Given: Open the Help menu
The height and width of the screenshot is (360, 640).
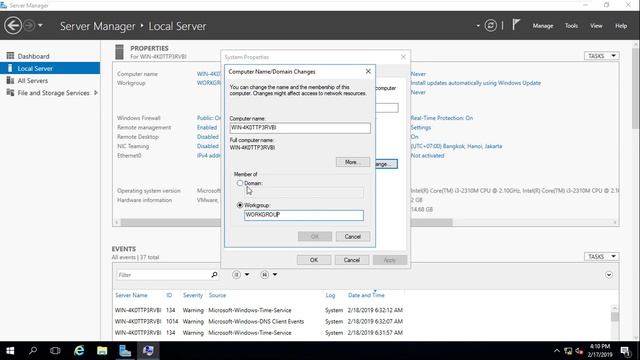Looking at the screenshot, I should tap(621, 26).
